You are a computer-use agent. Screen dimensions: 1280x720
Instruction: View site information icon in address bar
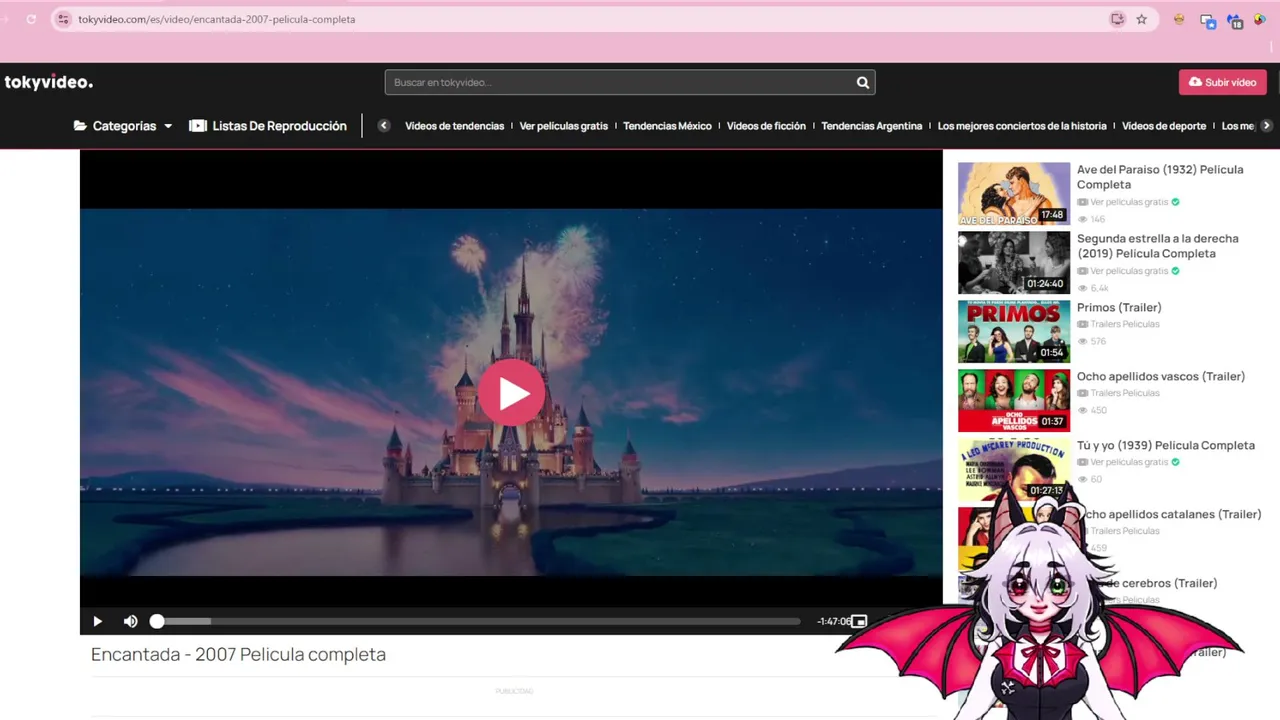coord(63,19)
